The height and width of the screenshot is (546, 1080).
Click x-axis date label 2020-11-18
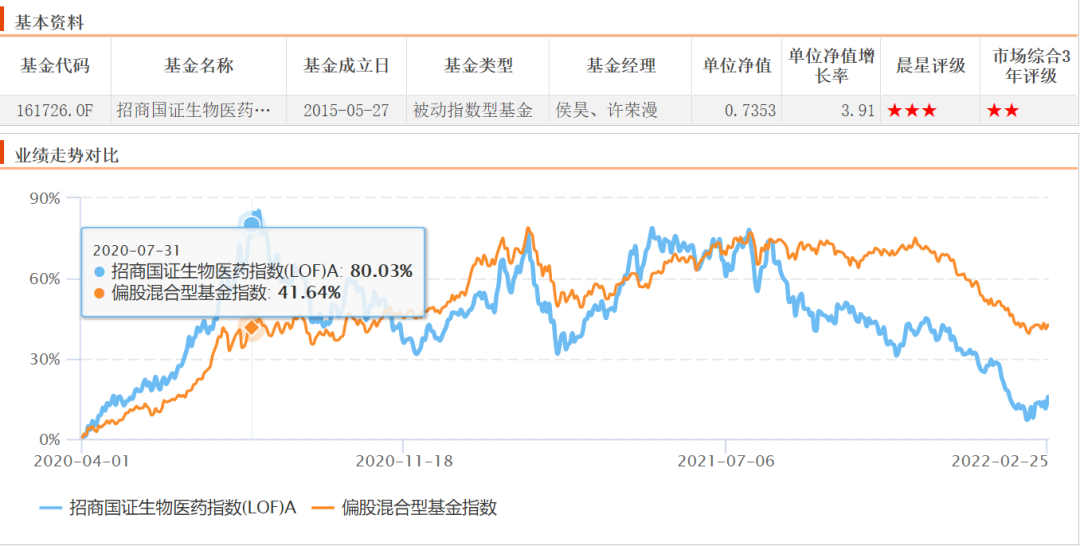[x=404, y=461]
